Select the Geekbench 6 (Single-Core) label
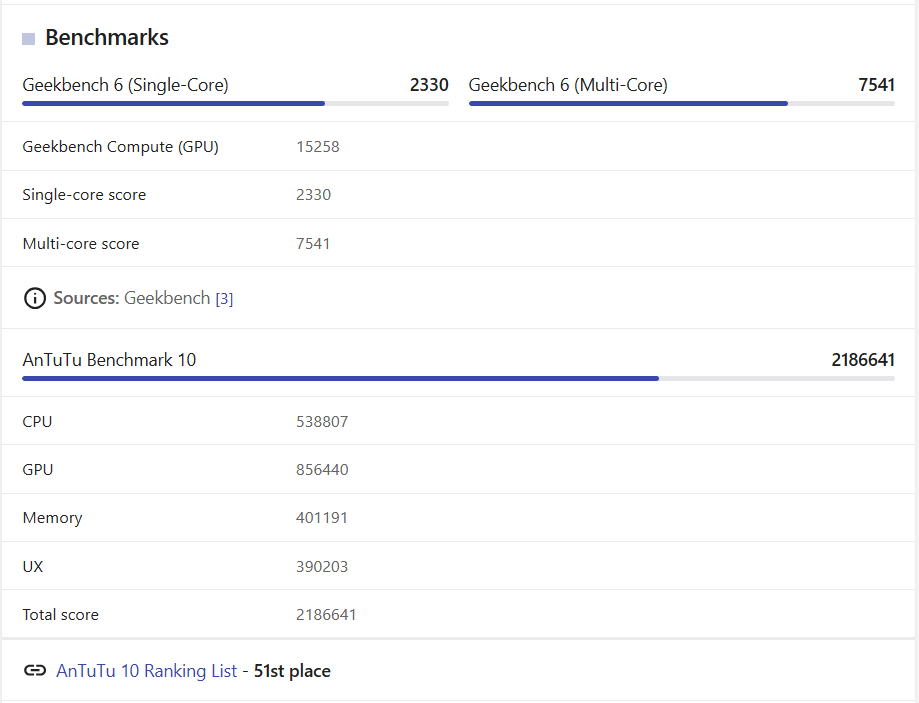The height and width of the screenshot is (703, 919). tap(125, 85)
